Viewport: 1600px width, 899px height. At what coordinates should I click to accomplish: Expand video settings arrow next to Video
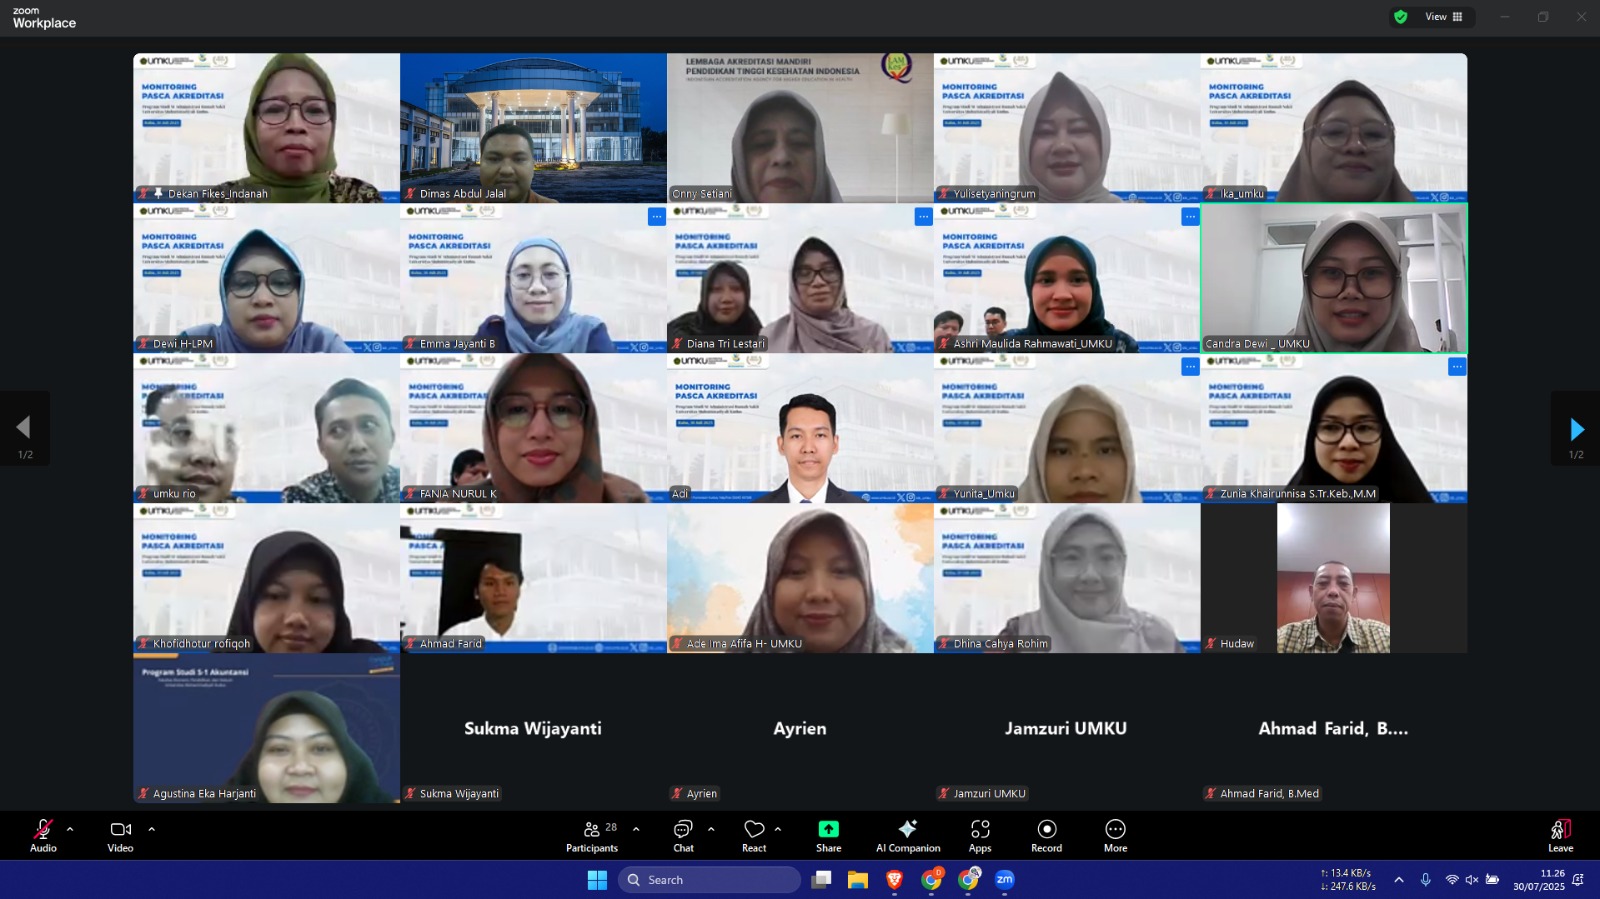(x=152, y=829)
